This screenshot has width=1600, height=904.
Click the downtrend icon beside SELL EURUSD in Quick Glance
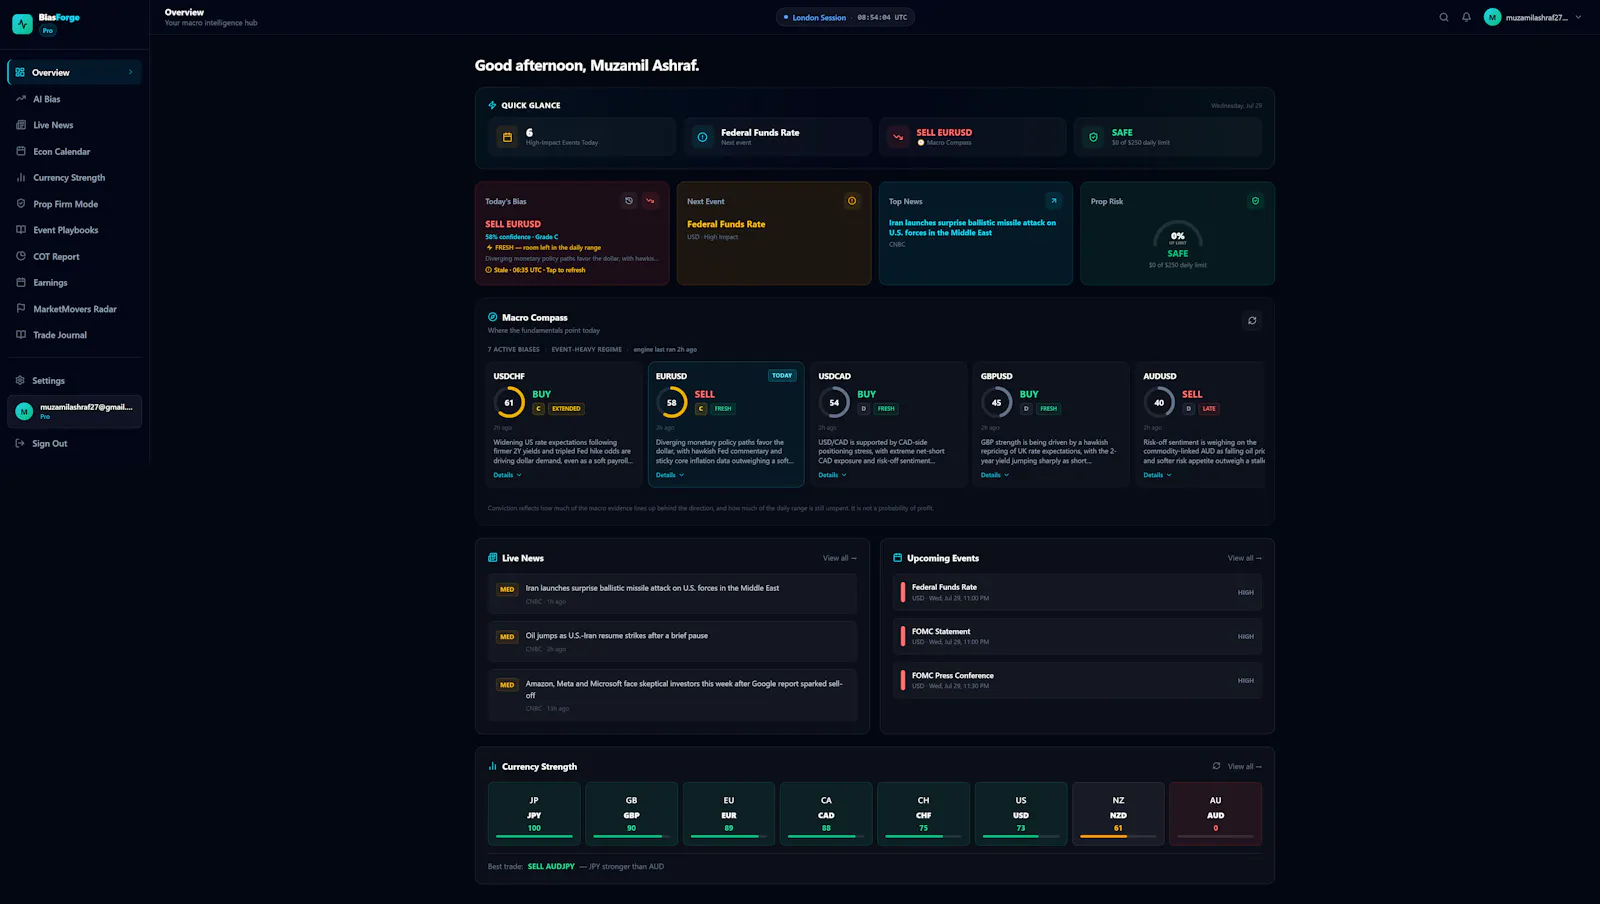point(898,137)
